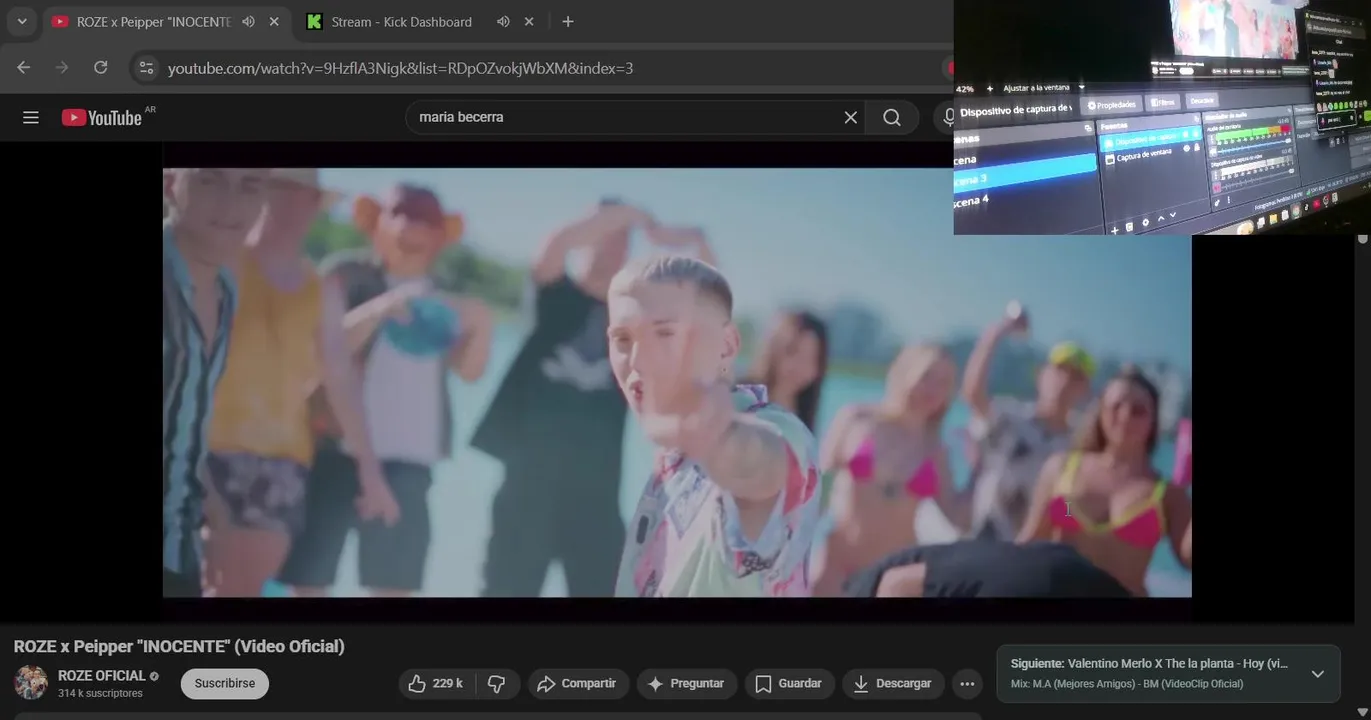The height and width of the screenshot is (720, 1371).
Task: Go to YouTube home via logo
Action: (x=101, y=117)
